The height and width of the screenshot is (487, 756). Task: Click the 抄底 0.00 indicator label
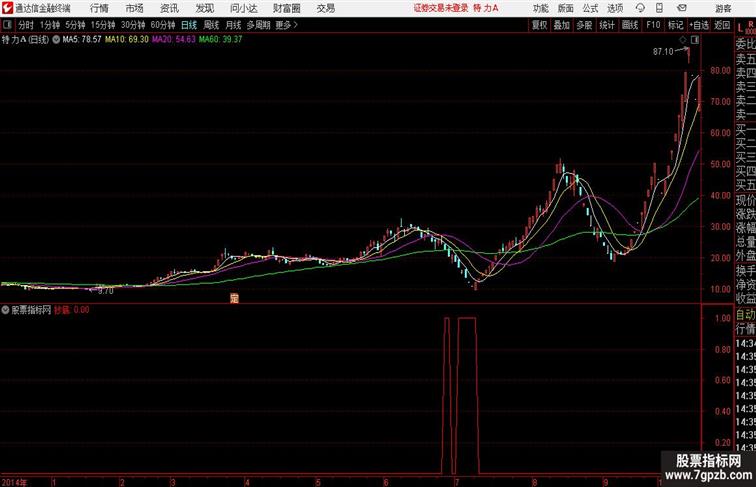point(71,310)
